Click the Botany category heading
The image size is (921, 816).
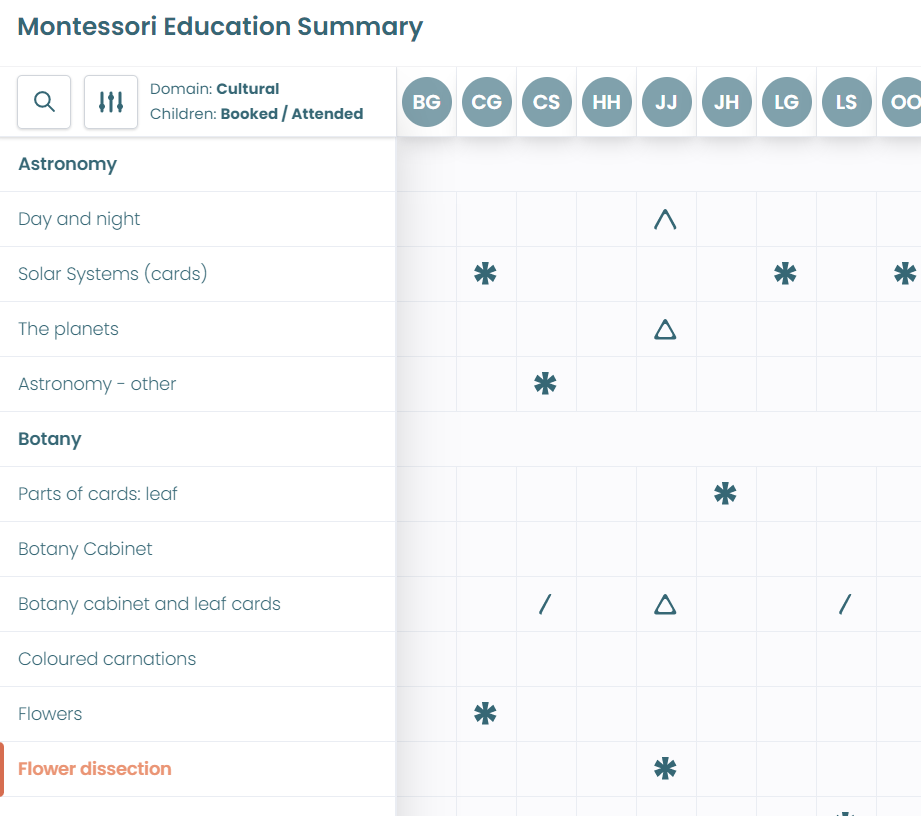tap(50, 439)
